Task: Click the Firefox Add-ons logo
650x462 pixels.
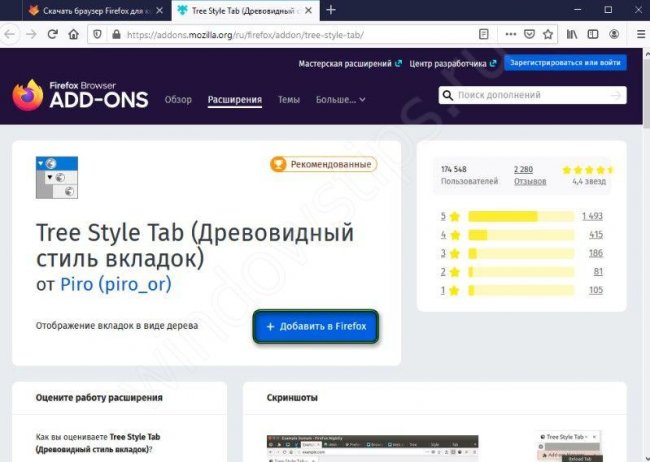Action: click(80, 95)
